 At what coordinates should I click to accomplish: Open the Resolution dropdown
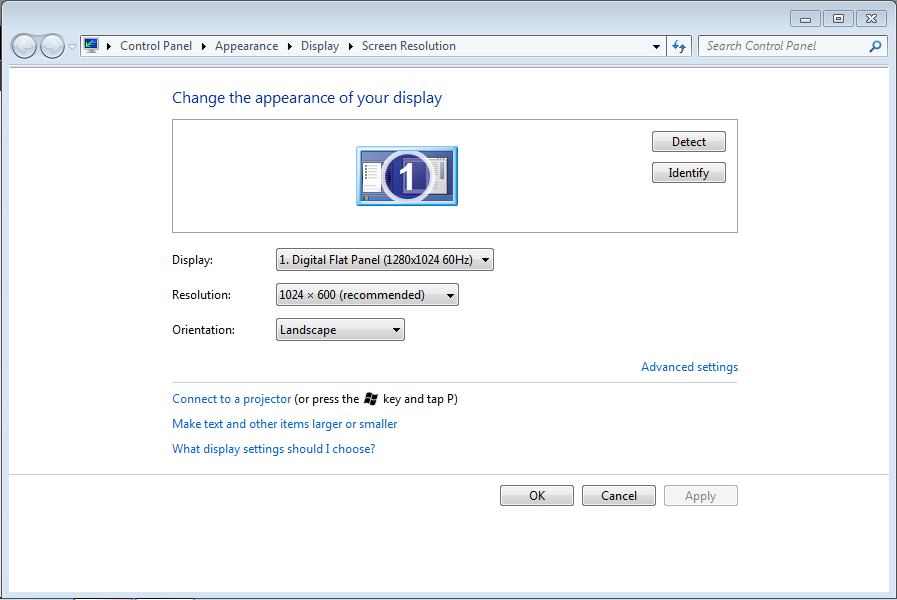click(x=367, y=295)
